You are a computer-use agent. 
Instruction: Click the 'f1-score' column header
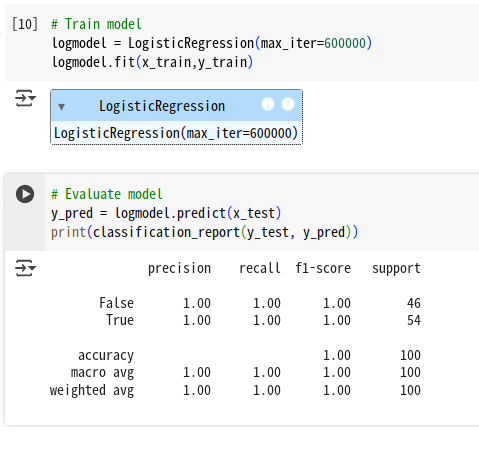pos(323,268)
